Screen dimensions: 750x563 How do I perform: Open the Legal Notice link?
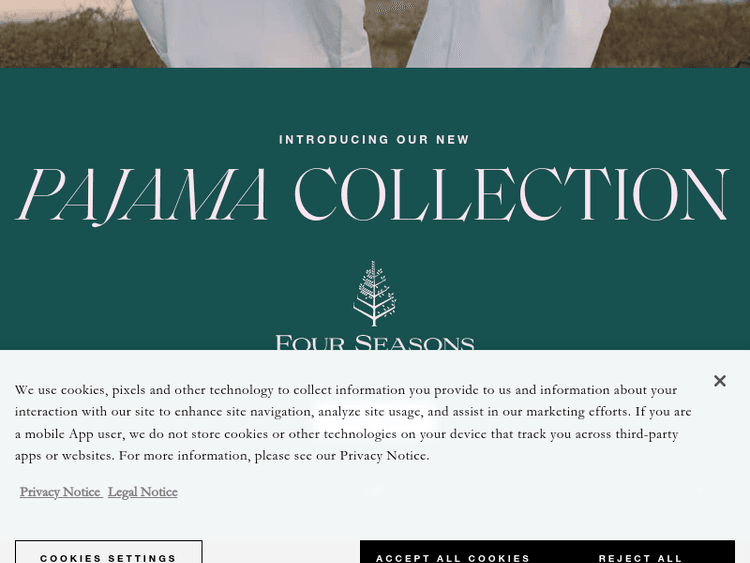point(143,492)
